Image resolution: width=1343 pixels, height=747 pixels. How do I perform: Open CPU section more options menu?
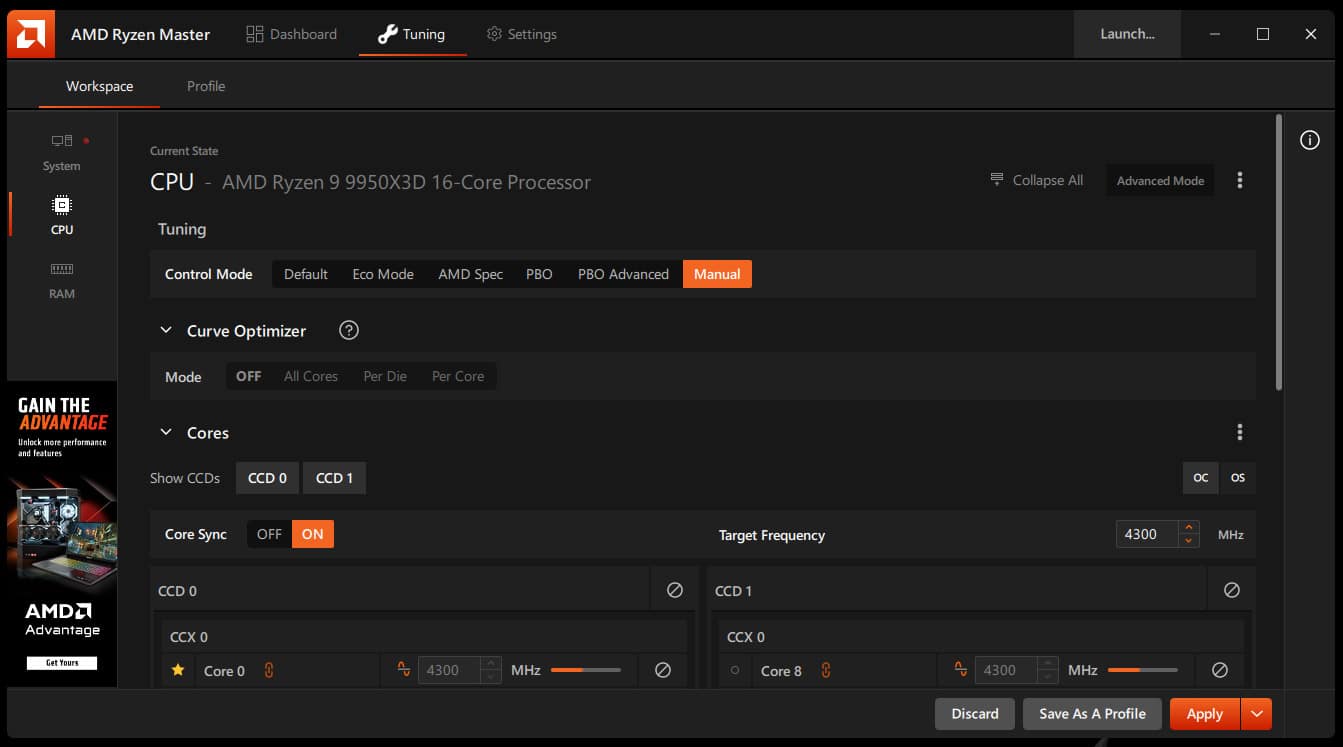1240,180
